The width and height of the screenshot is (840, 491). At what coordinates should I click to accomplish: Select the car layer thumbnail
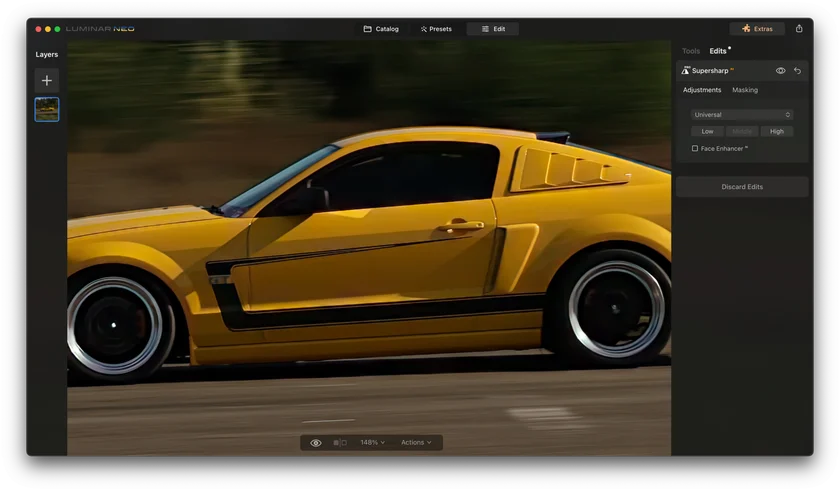click(47, 109)
